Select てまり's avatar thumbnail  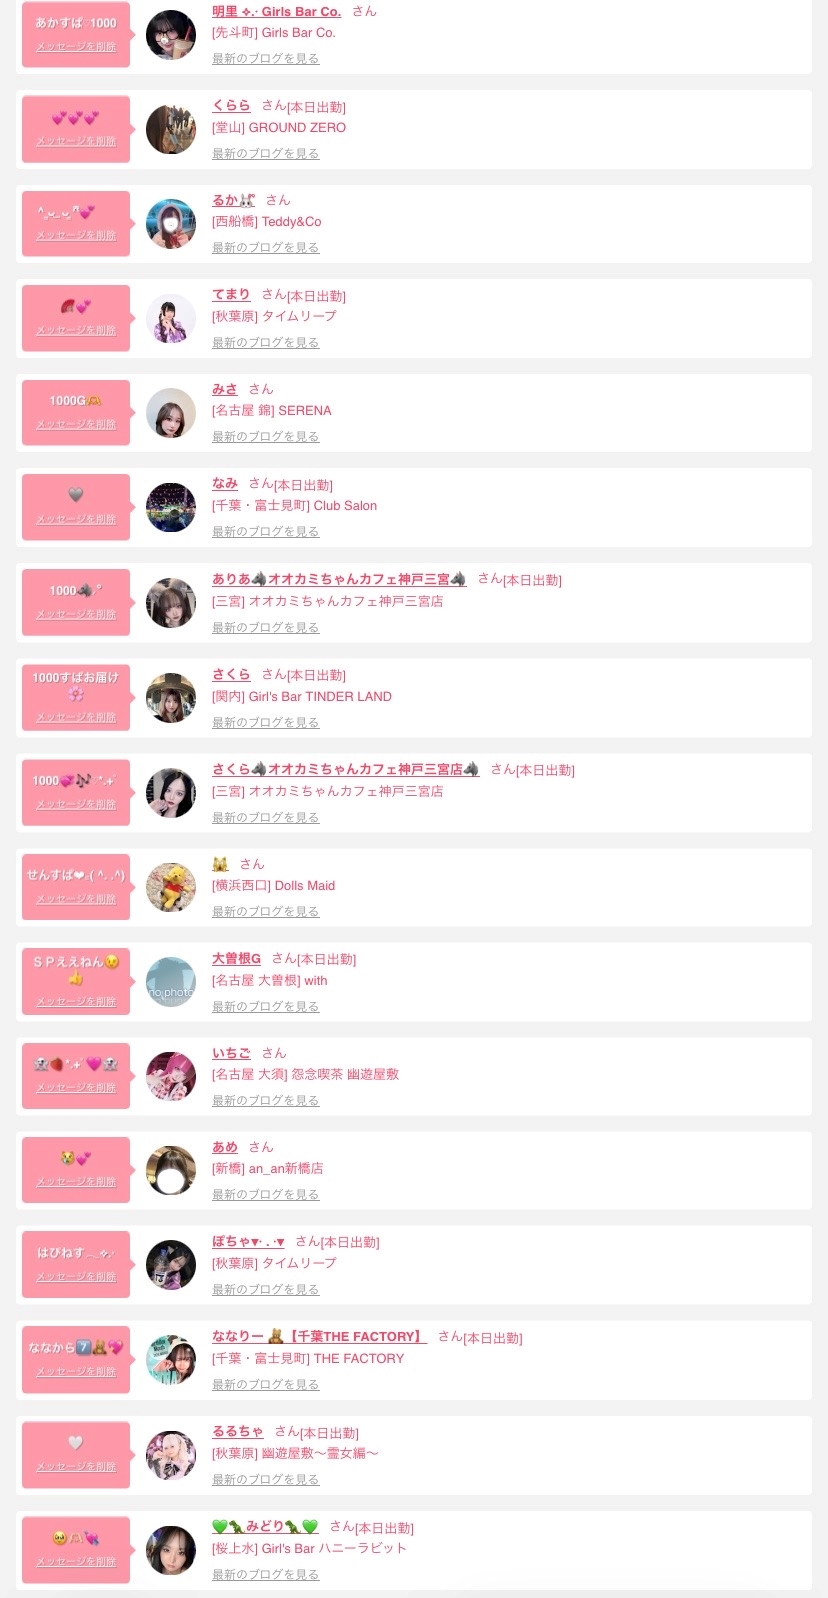171,319
